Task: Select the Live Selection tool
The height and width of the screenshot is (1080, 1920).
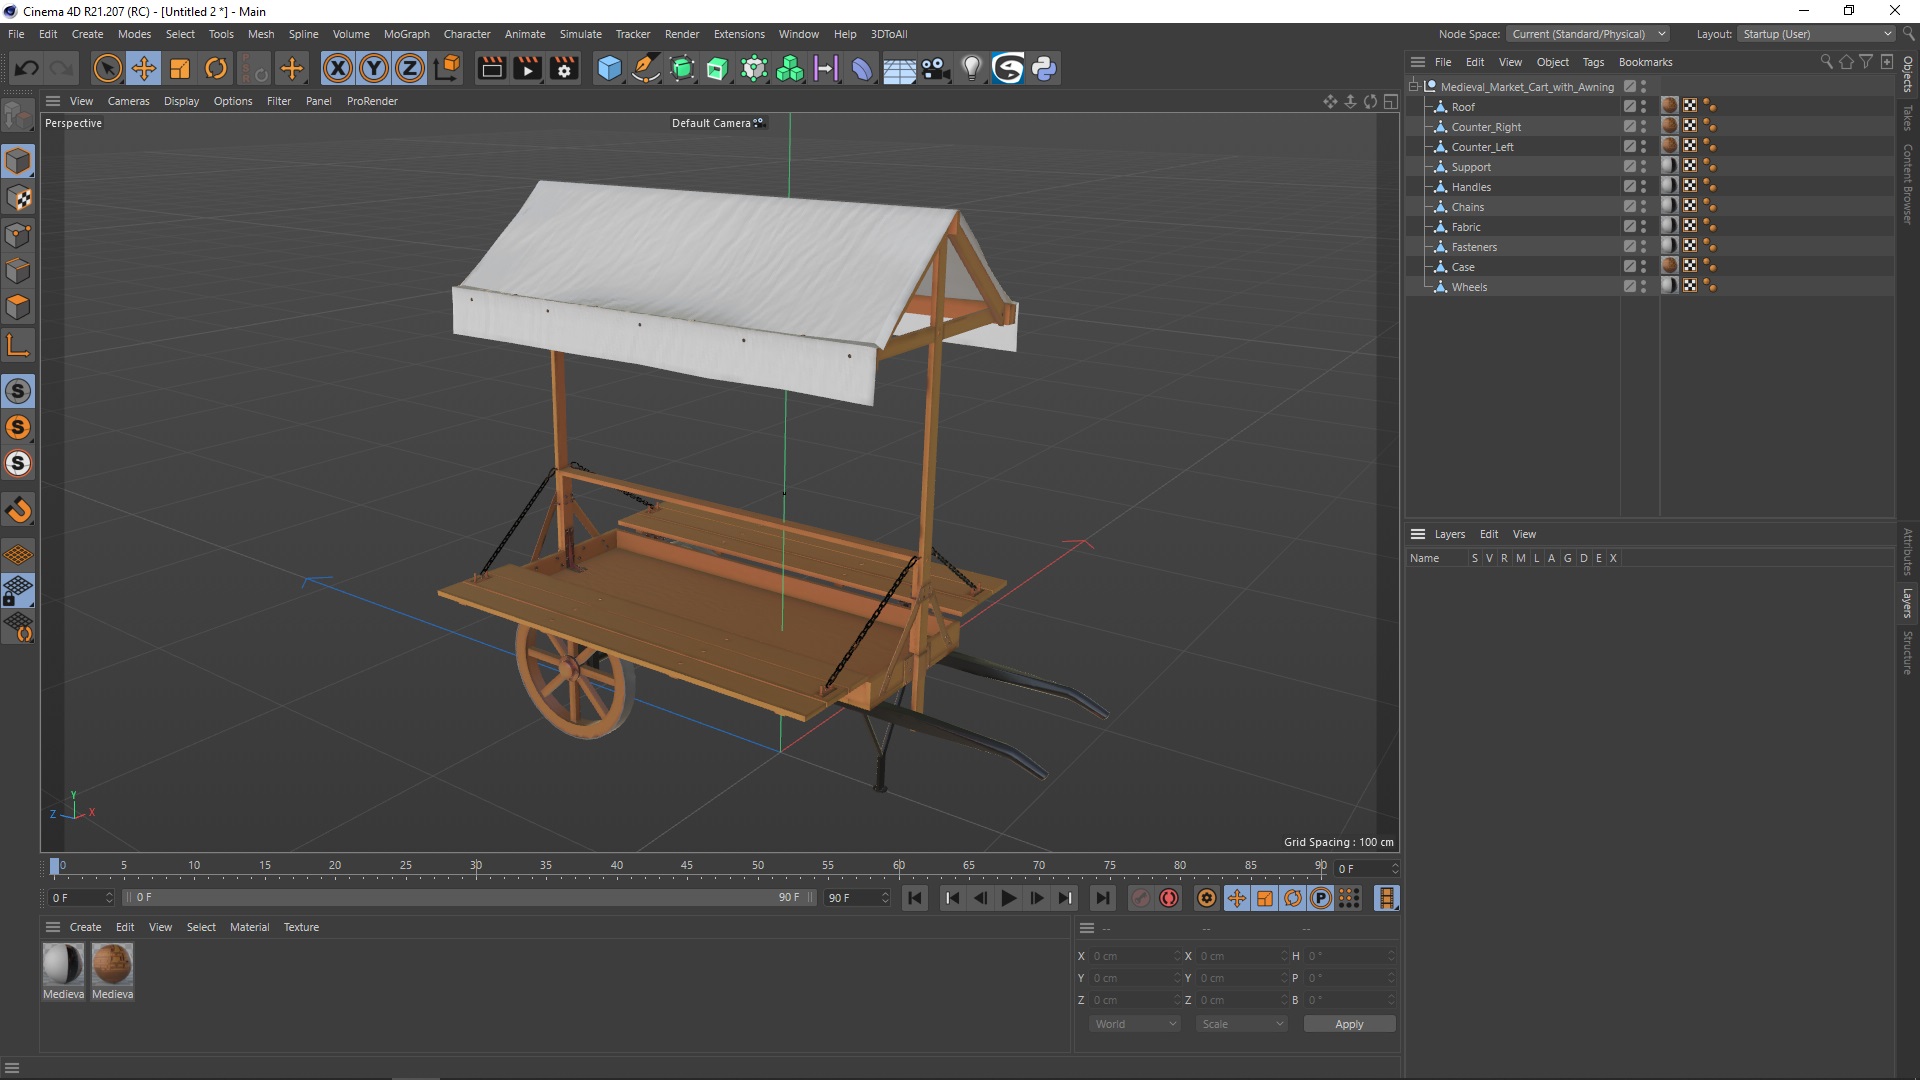Action: [107, 68]
